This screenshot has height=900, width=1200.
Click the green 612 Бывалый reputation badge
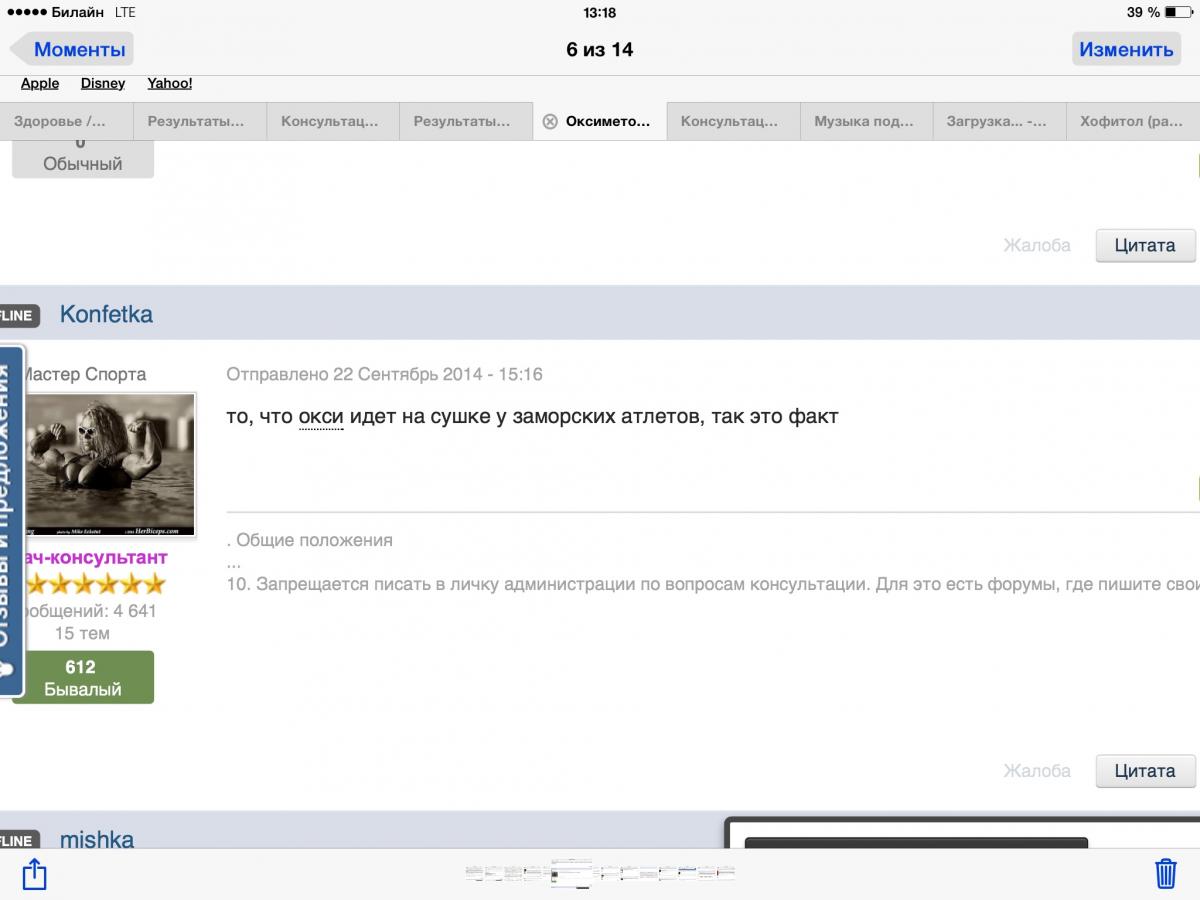pos(82,678)
